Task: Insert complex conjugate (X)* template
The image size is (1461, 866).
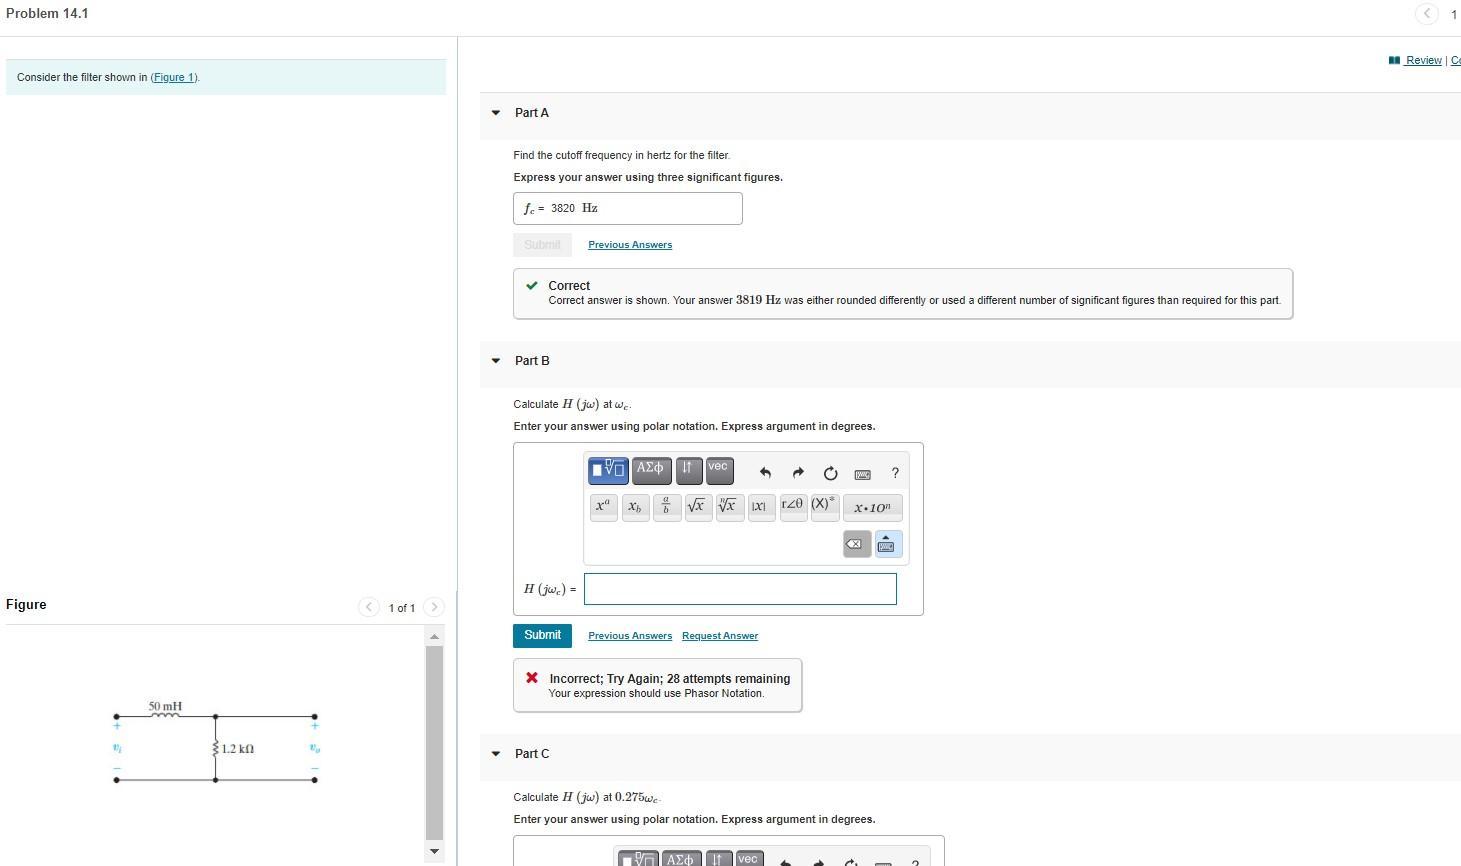Action: [824, 507]
